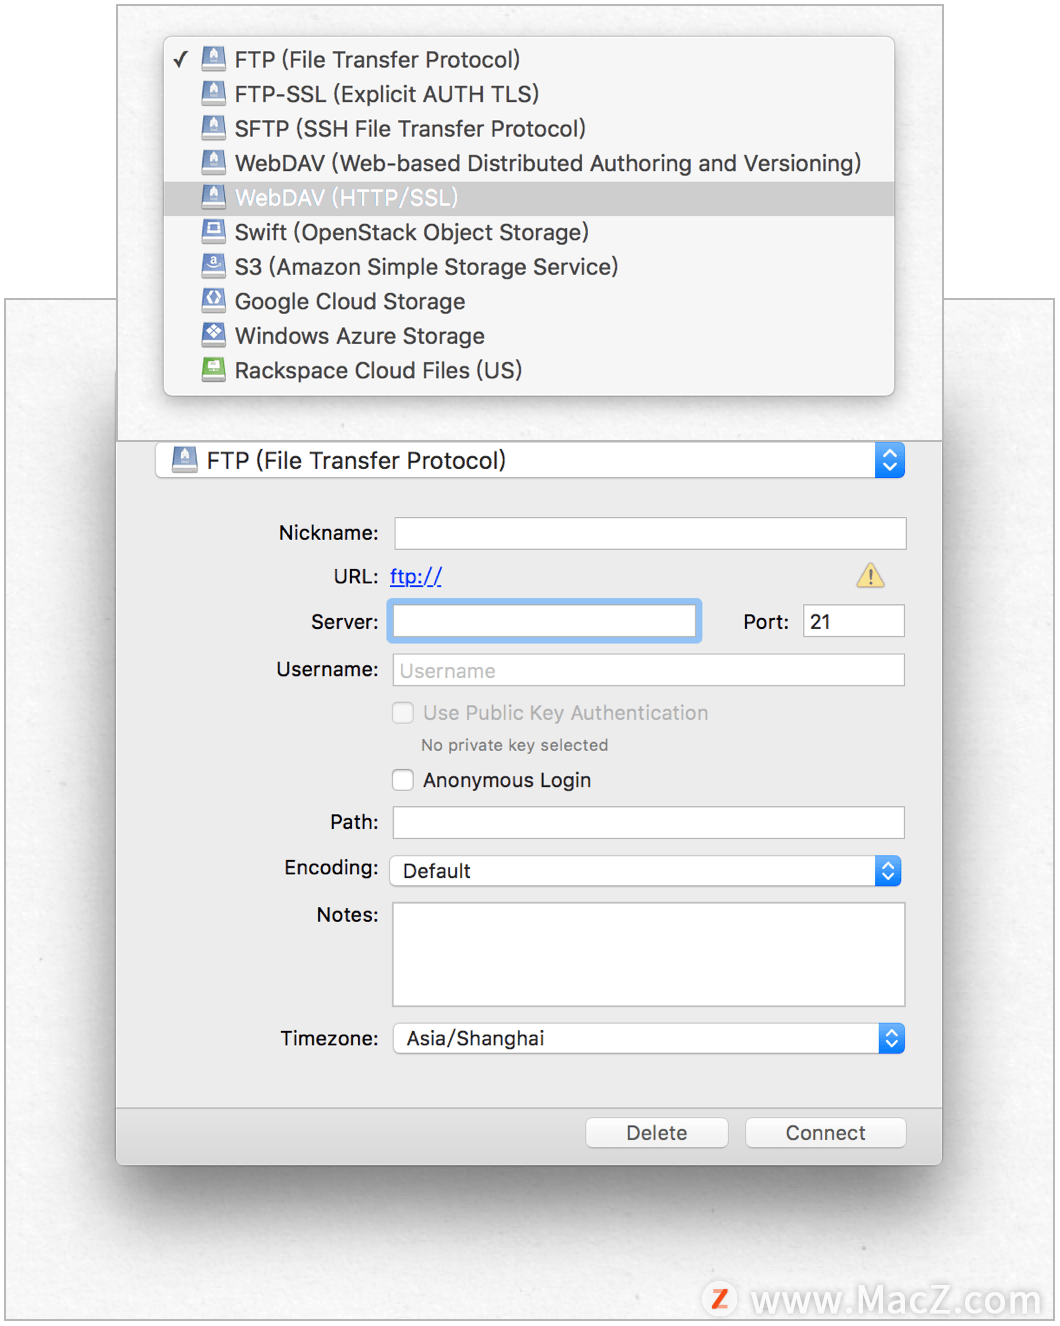Choose Windows Azure Storage protocol

tap(529, 336)
